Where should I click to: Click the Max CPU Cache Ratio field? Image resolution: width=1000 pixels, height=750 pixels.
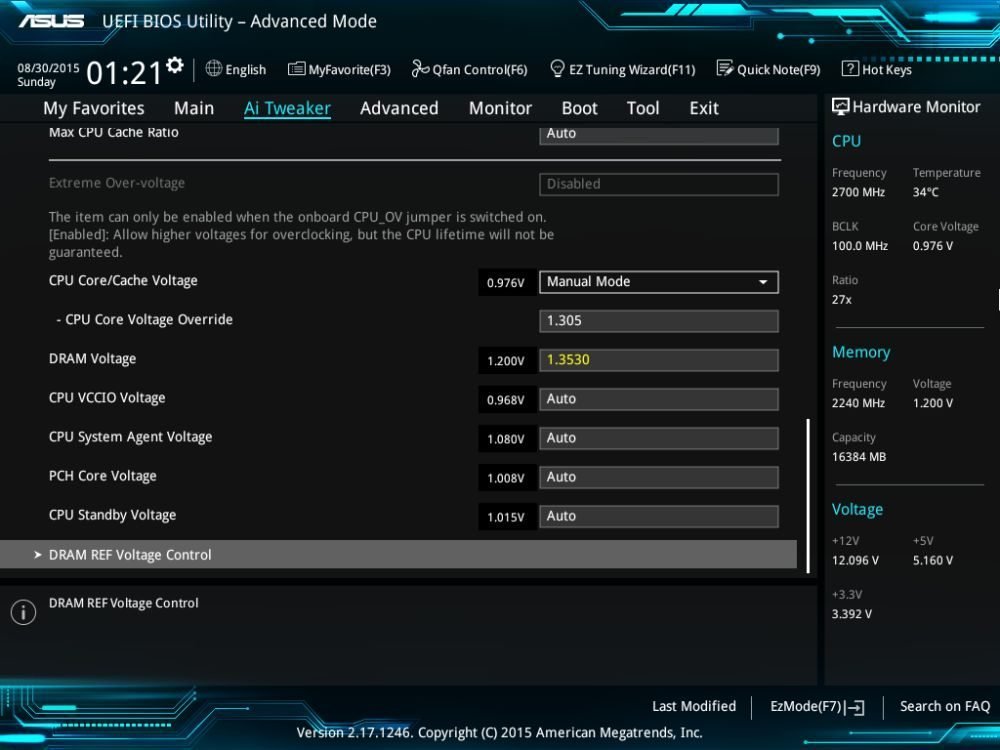pyautogui.click(x=659, y=135)
